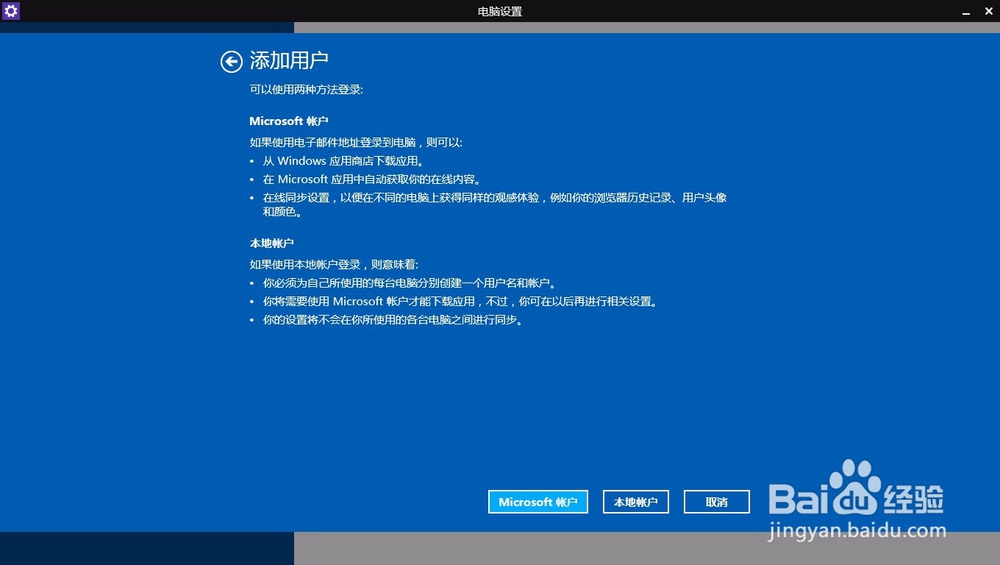Click the 可以使用两种方法登录 text
1000x565 pixels.
pos(306,90)
